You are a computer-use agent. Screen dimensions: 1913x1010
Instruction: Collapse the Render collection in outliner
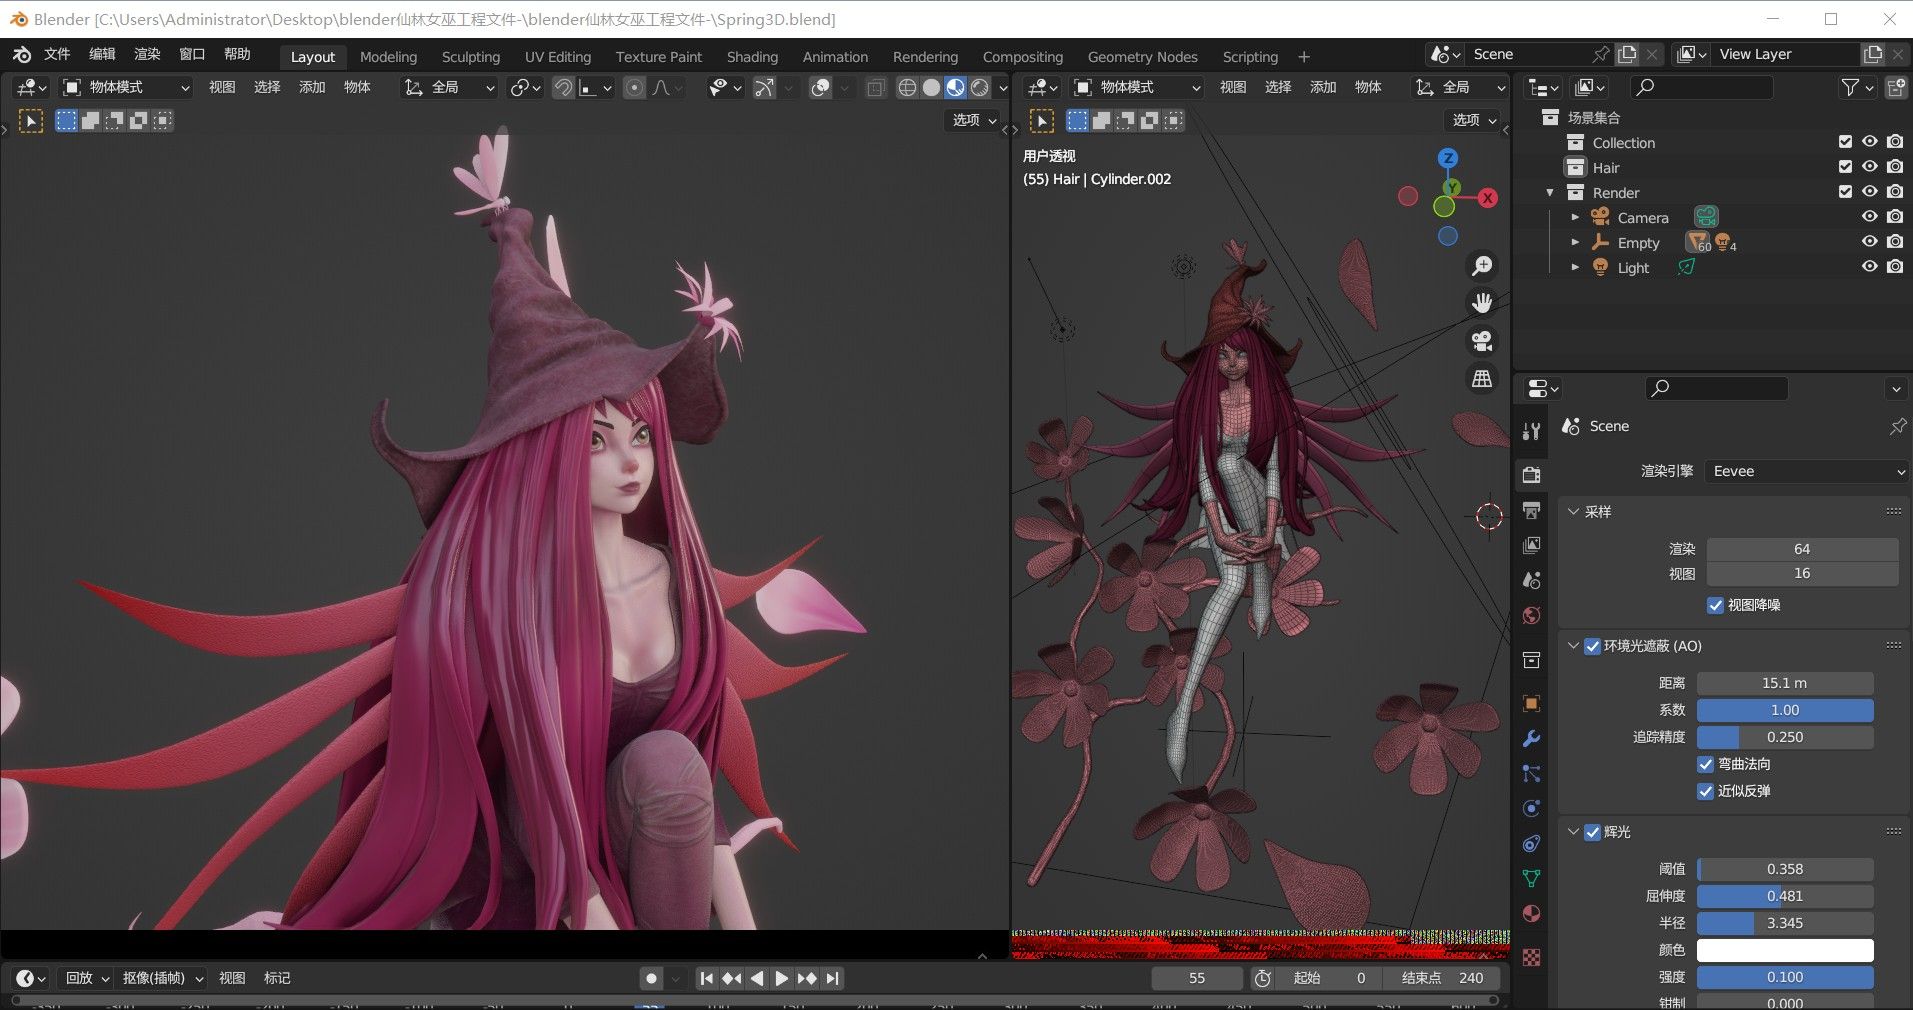[x=1550, y=192]
